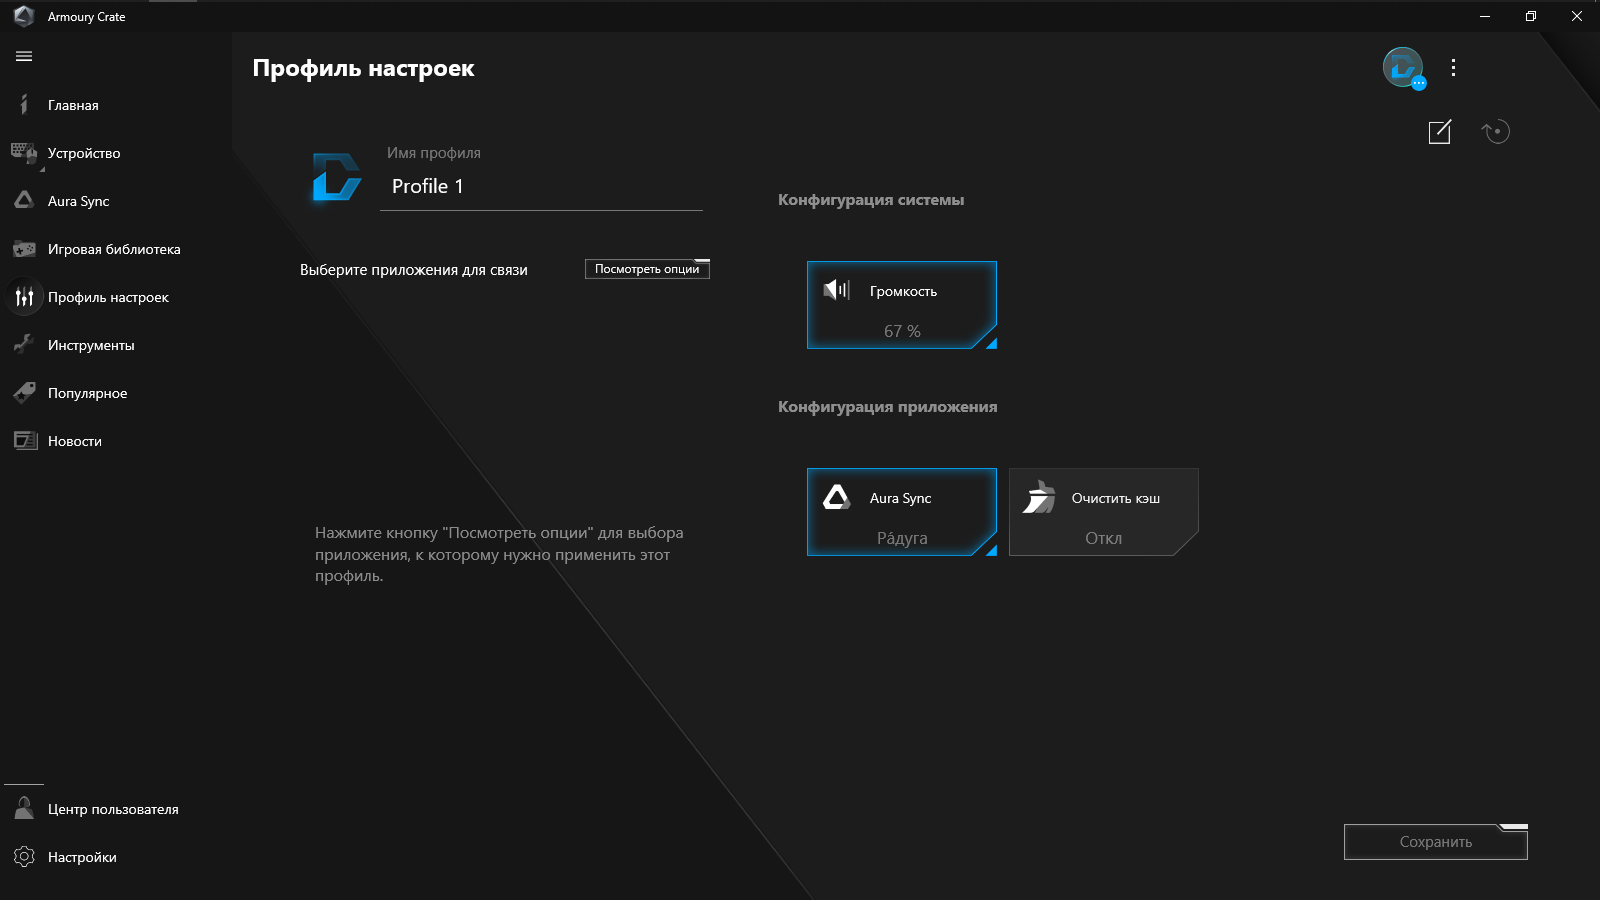Select Профиль настроек in the sidebar
Screen dimensions: 1600x900
click(x=108, y=297)
